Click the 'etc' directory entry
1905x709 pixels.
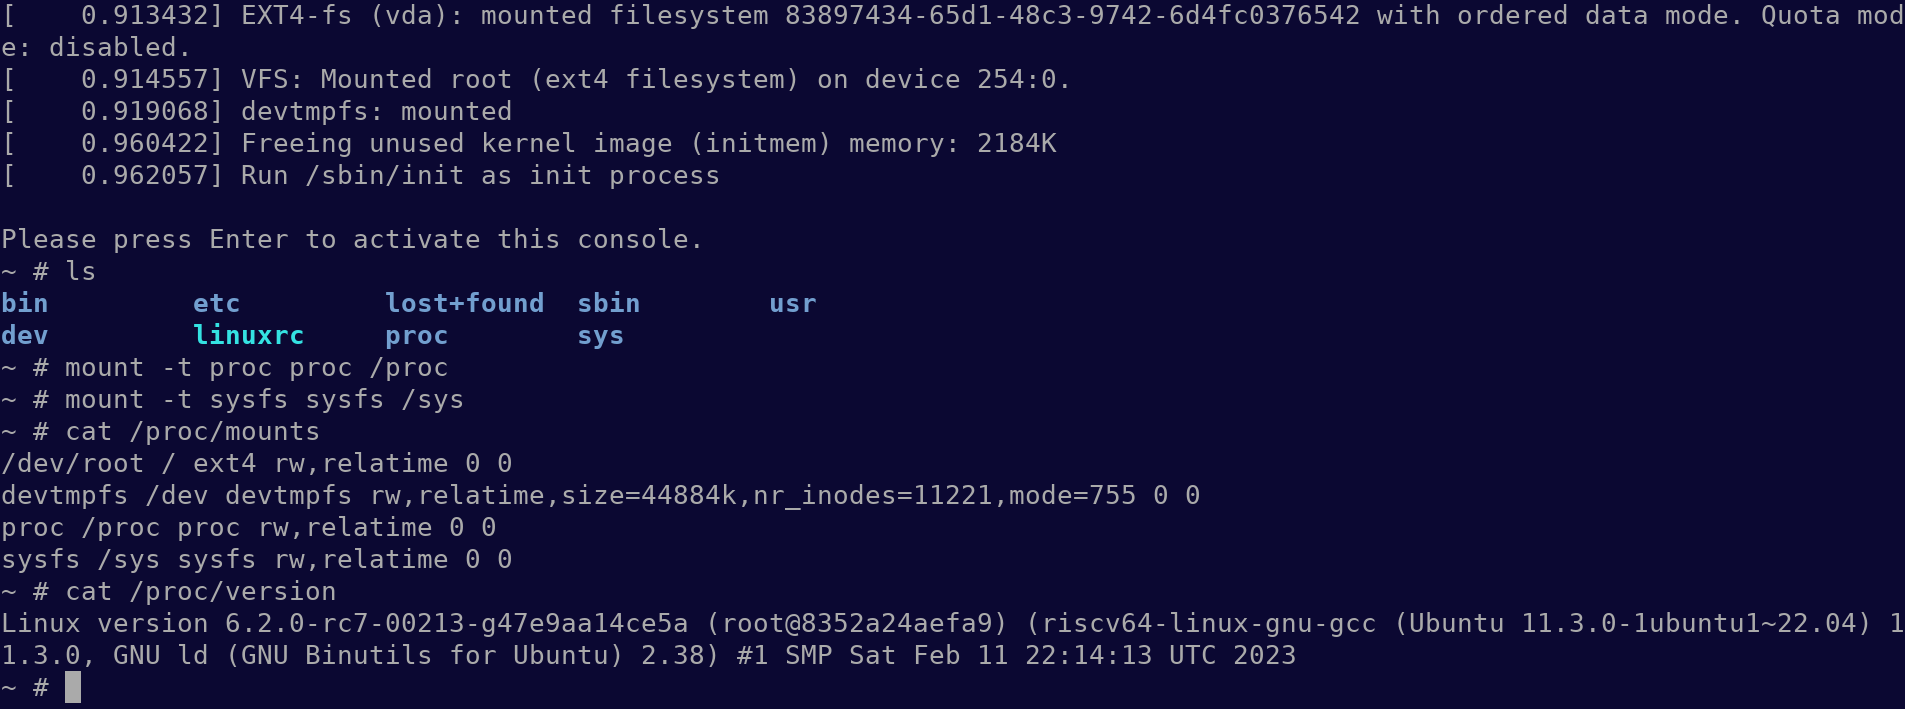(x=216, y=303)
